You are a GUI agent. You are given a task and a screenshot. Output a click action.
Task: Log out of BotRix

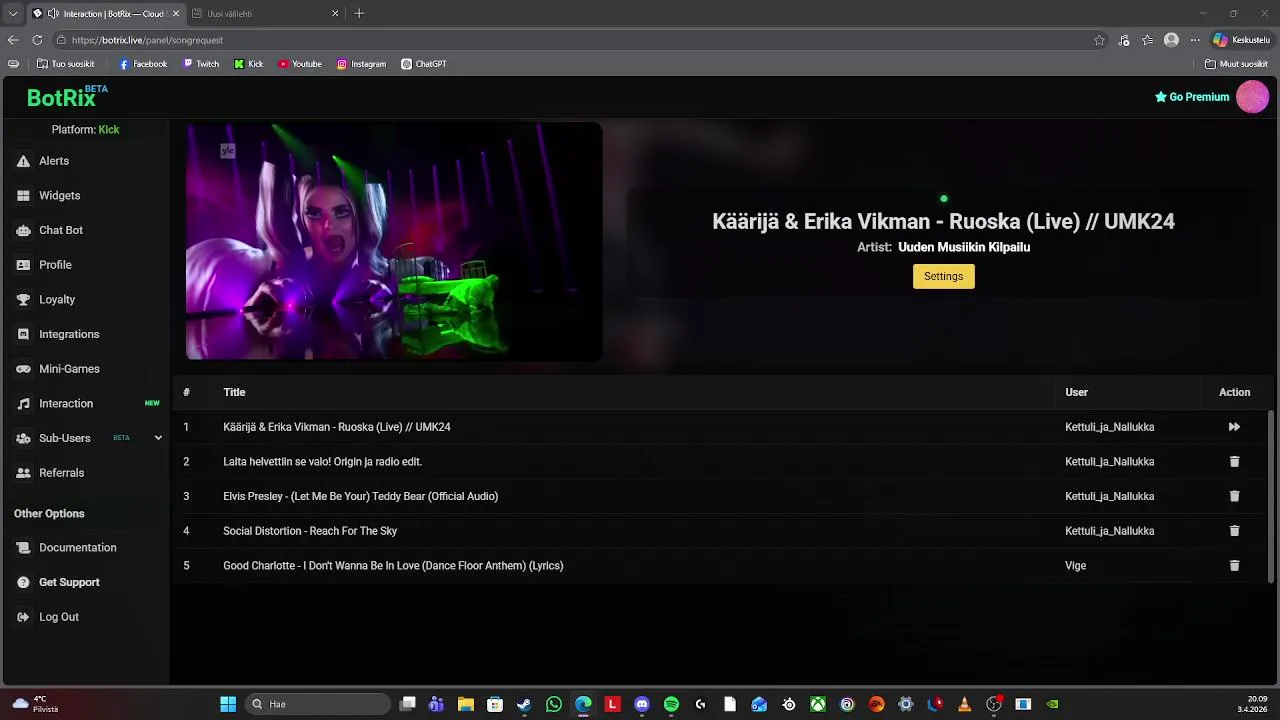point(47,617)
